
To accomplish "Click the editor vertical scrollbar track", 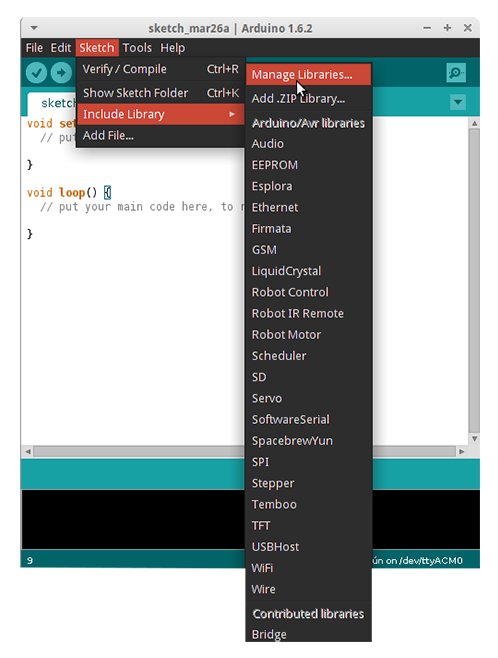I will [474, 281].
